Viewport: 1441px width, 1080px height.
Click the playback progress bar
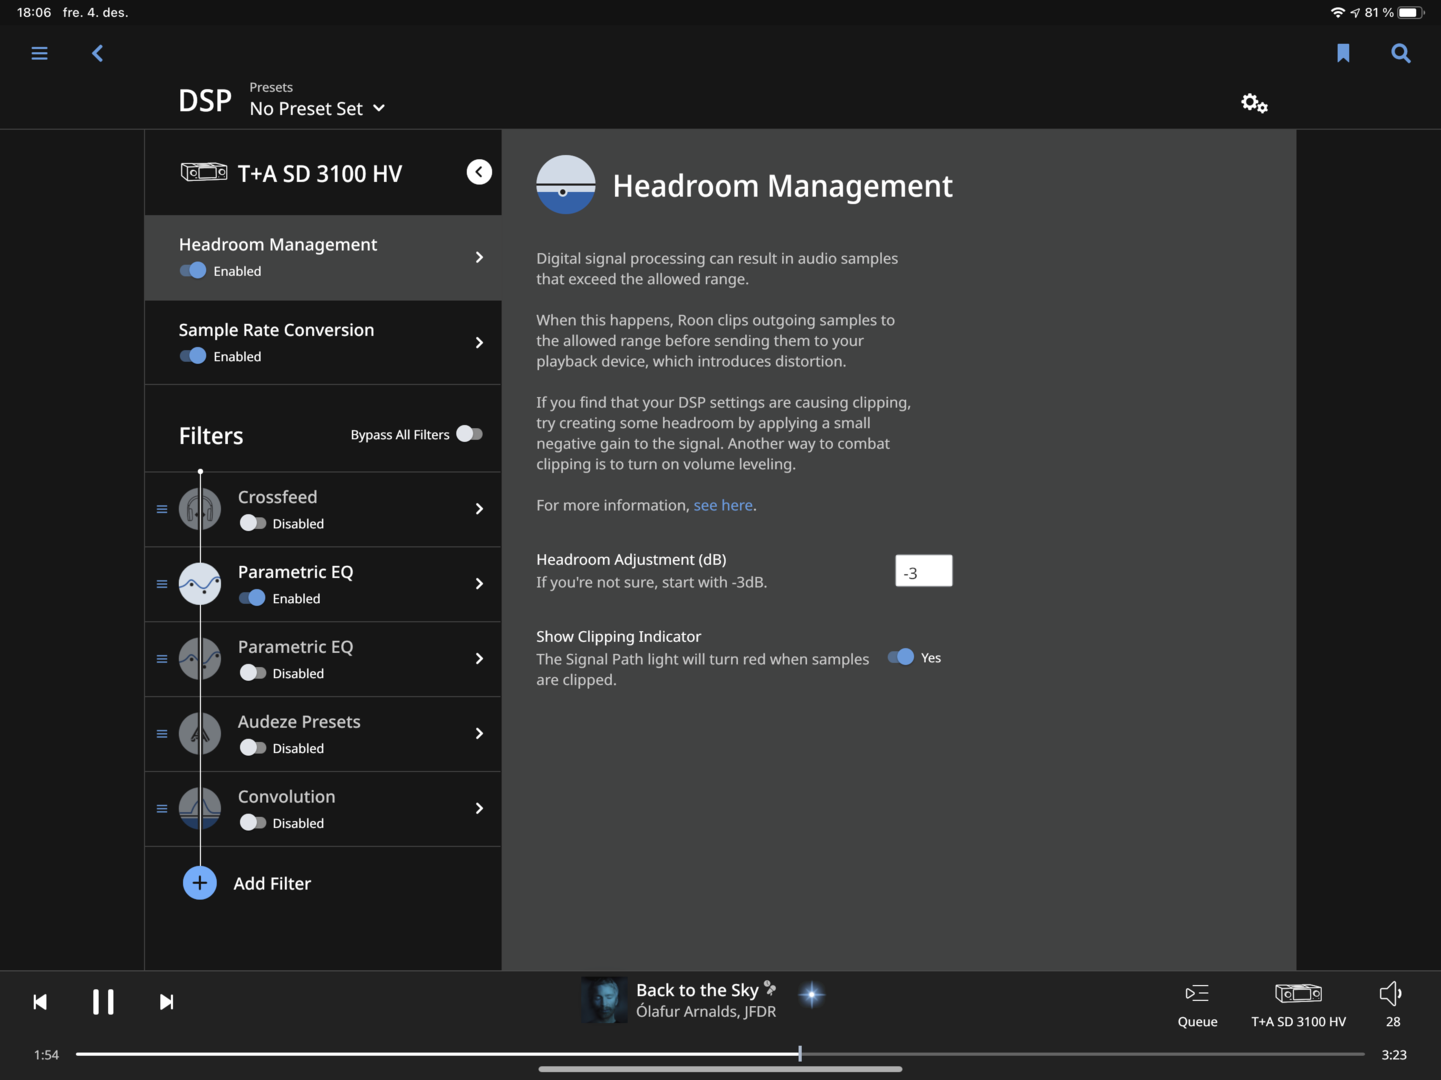click(720, 1054)
